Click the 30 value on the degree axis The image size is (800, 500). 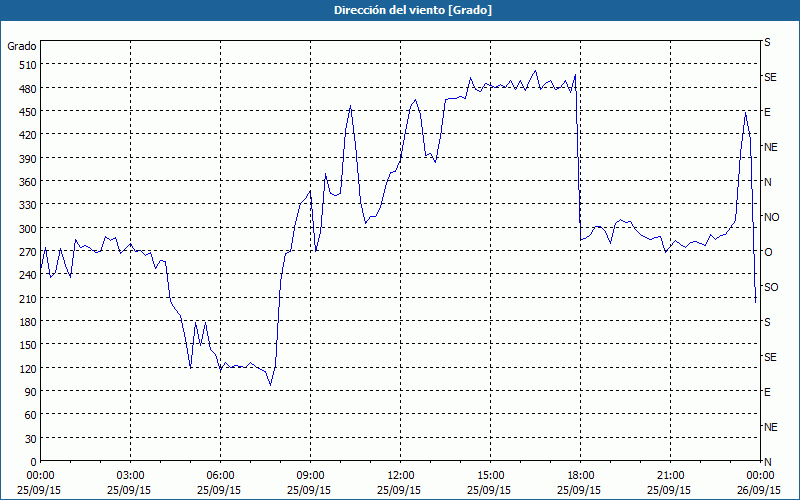[31, 438]
